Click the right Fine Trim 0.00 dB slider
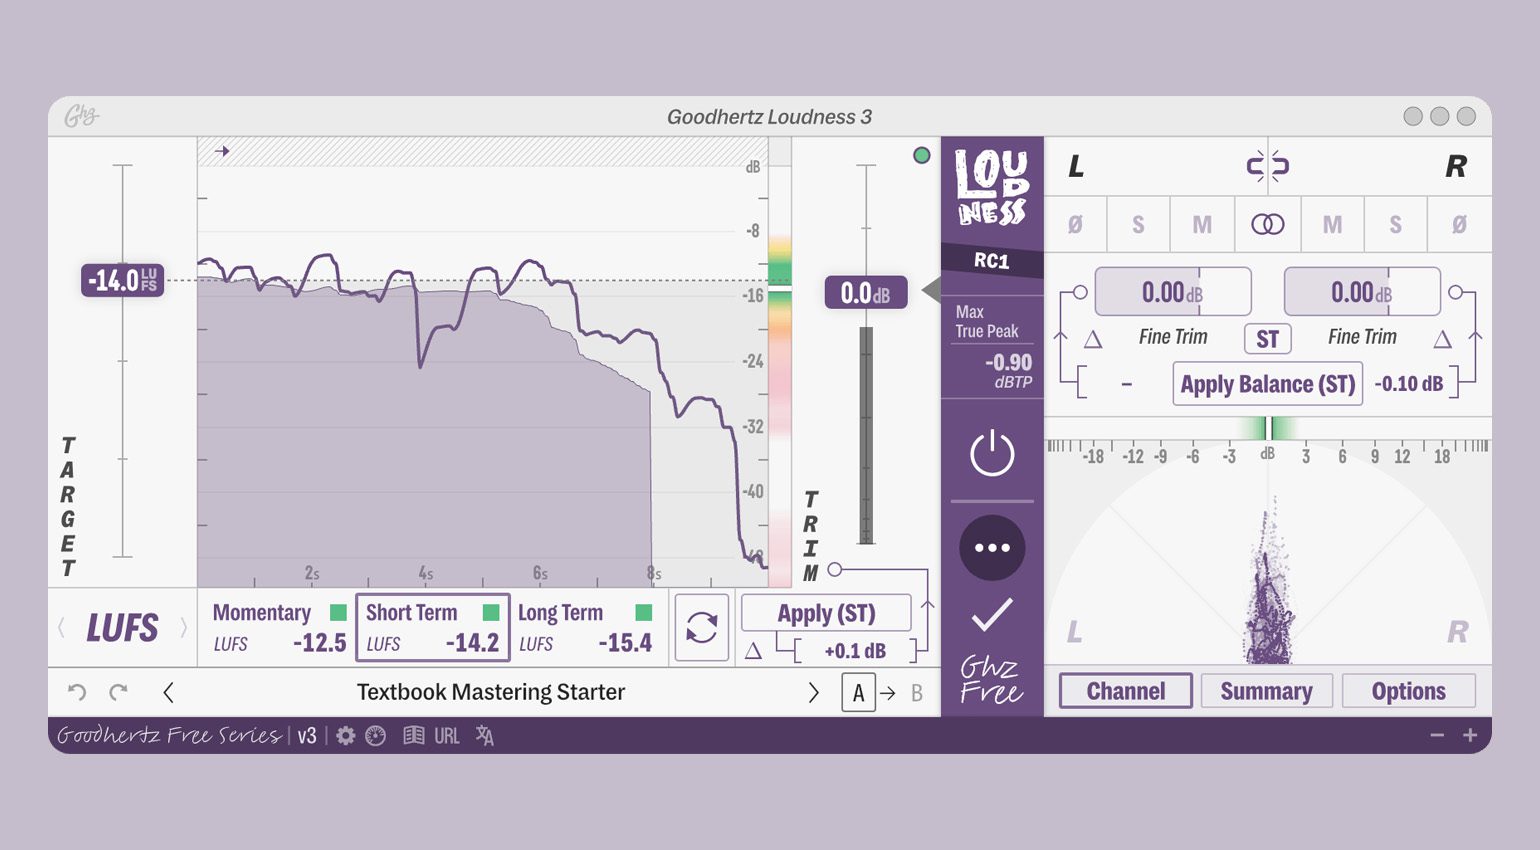Image resolution: width=1540 pixels, height=850 pixels. tap(1362, 292)
